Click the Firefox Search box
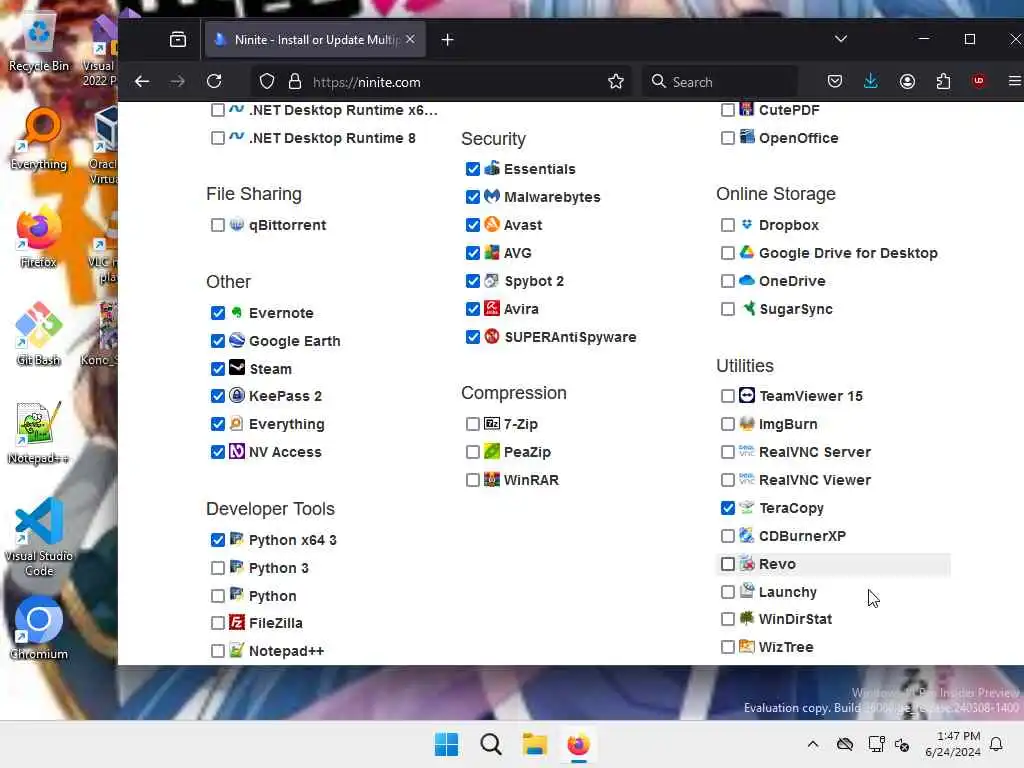Screen dimensions: 1024x768 [720, 82]
